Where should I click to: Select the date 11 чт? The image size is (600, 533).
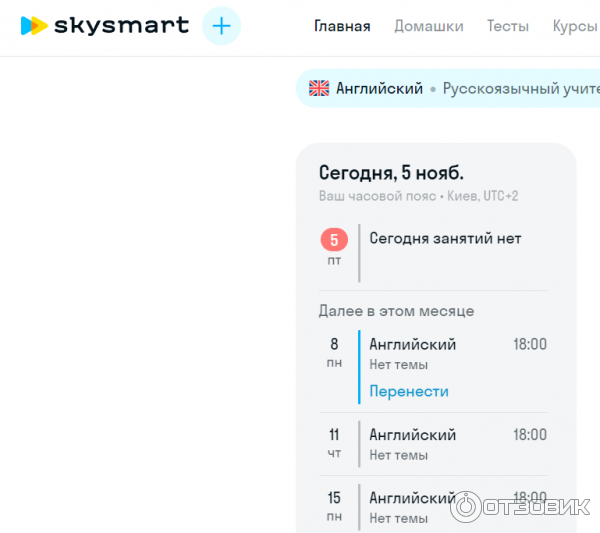click(x=334, y=443)
